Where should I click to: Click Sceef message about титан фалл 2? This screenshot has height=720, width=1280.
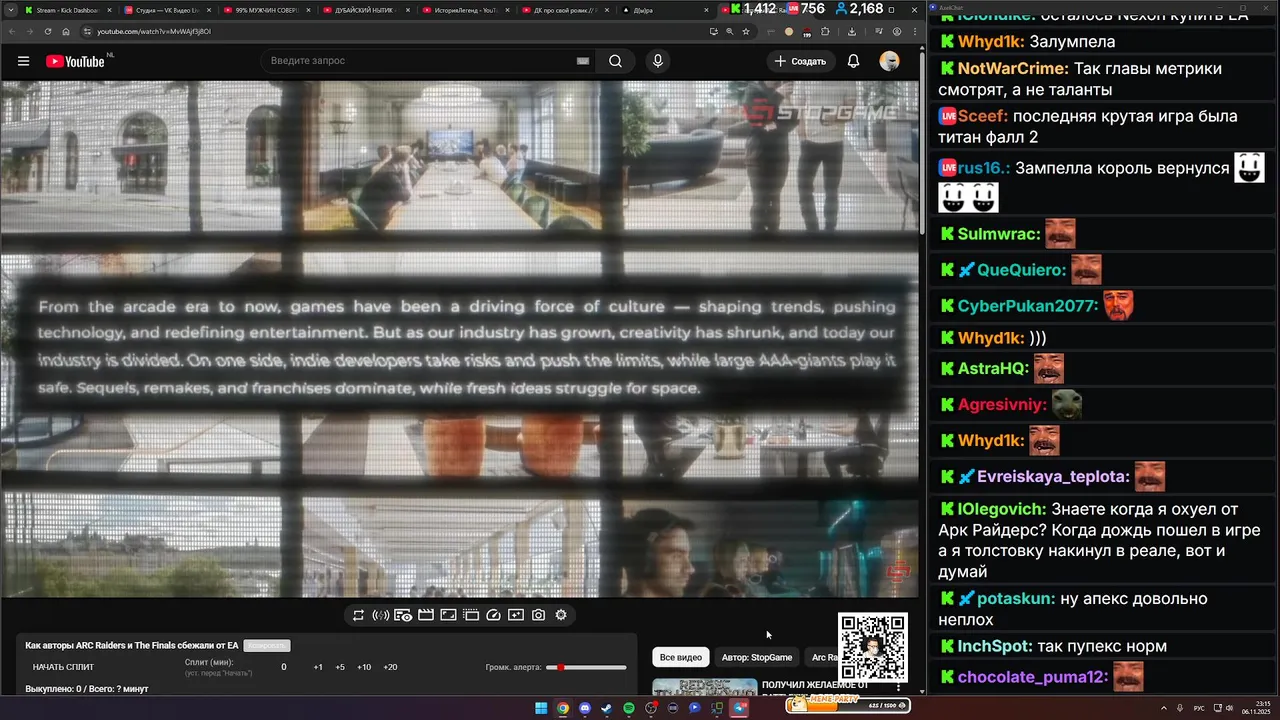1089,127
